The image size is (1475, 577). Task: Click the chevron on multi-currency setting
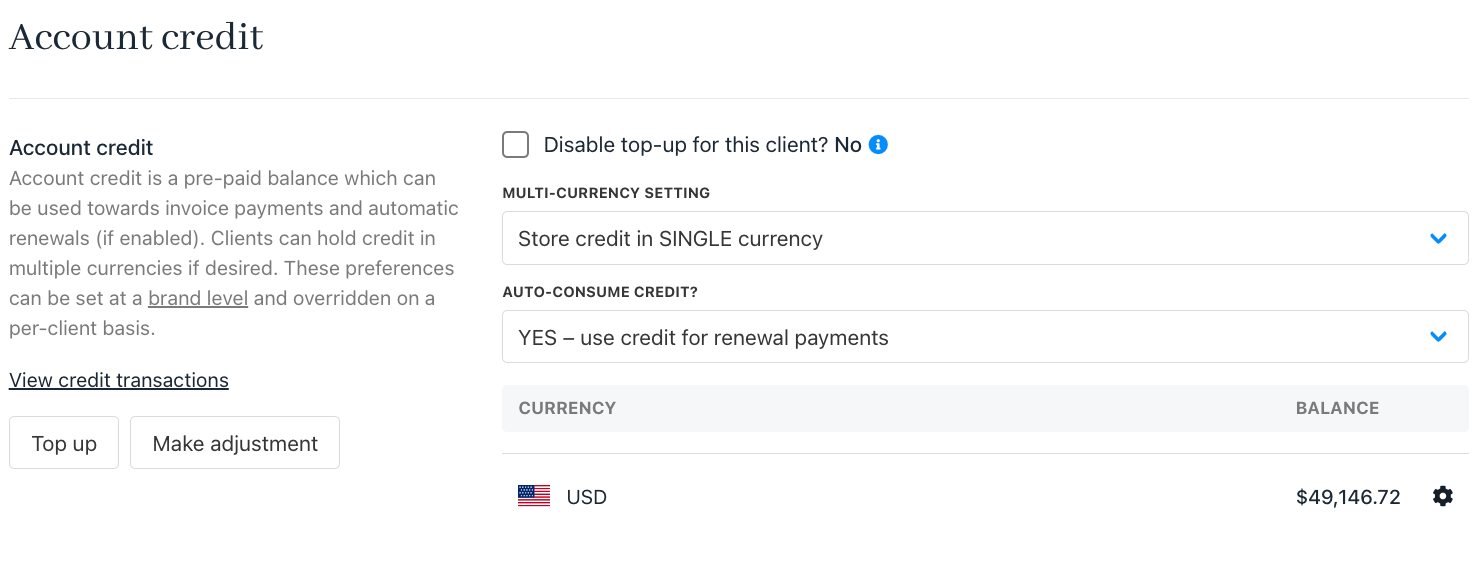1438,238
